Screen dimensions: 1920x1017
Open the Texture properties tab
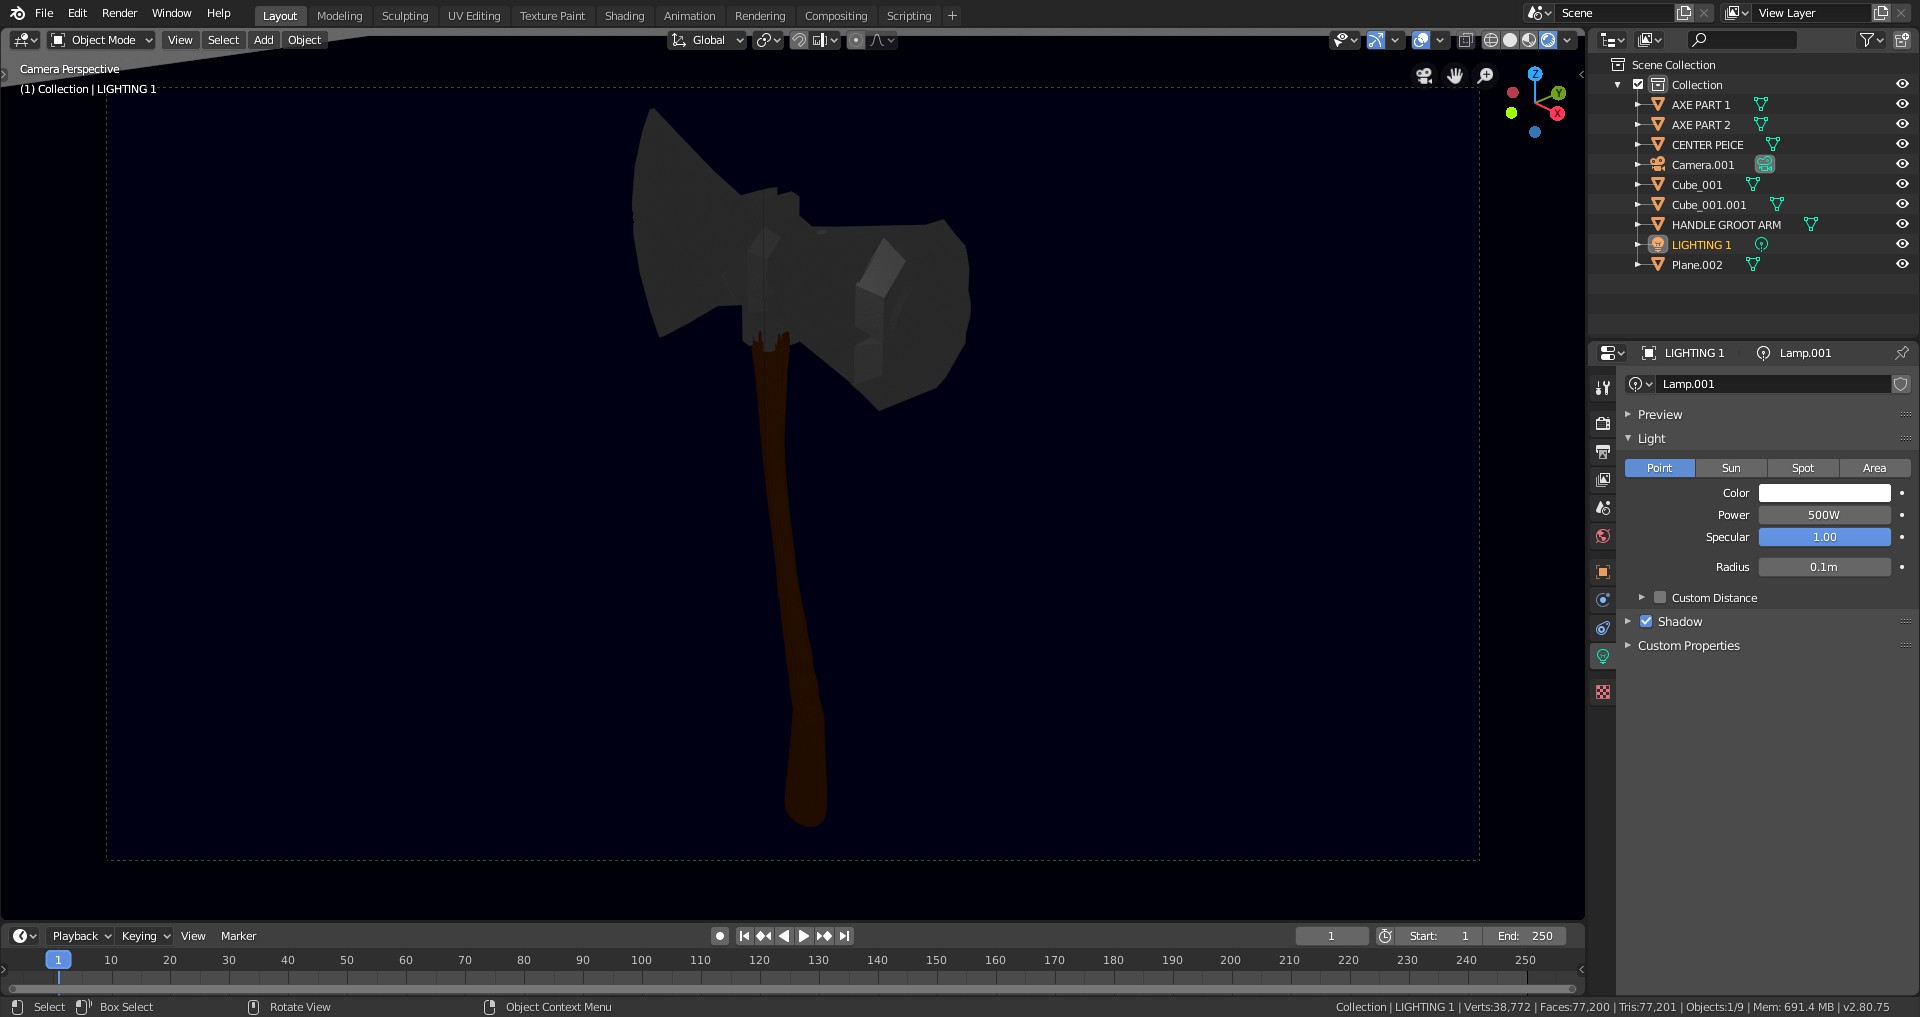[x=1603, y=692]
